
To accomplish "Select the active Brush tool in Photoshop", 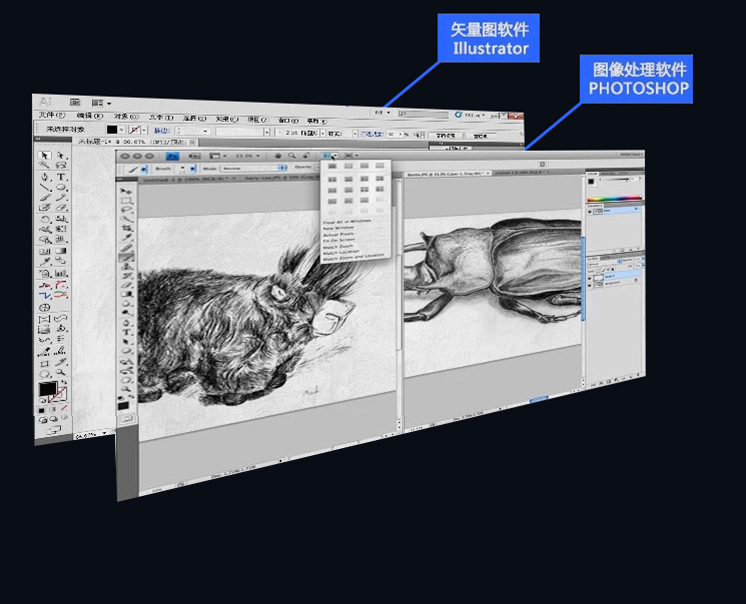I will [x=127, y=257].
